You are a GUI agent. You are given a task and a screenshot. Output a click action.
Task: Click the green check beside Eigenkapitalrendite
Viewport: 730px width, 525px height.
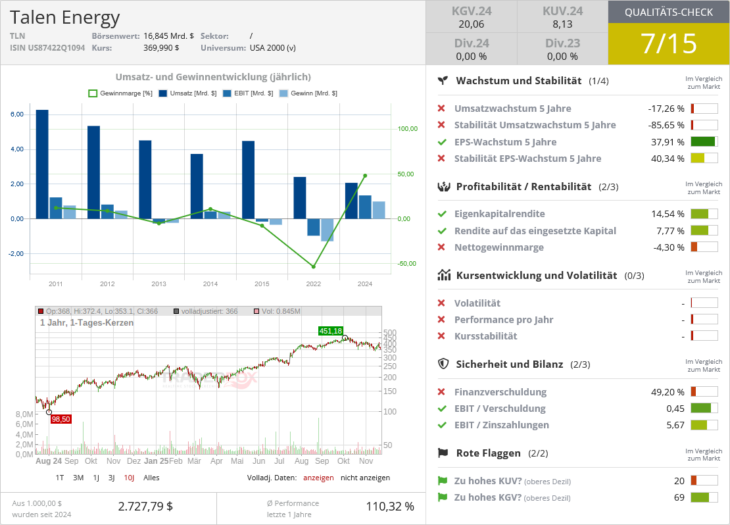tap(442, 214)
